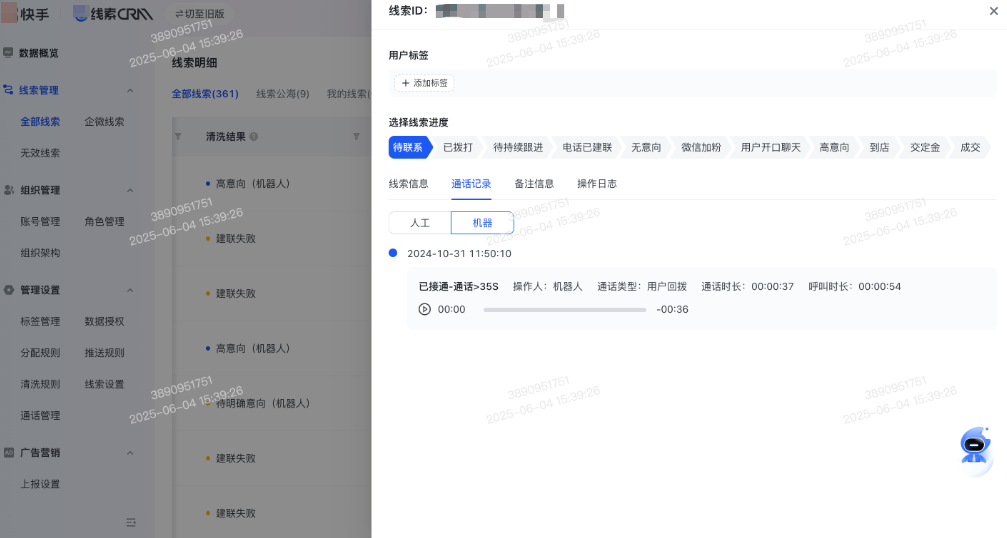Screen dimensions: 1007x538
Task: Set lead progress to 高意向
Action: [834, 148]
